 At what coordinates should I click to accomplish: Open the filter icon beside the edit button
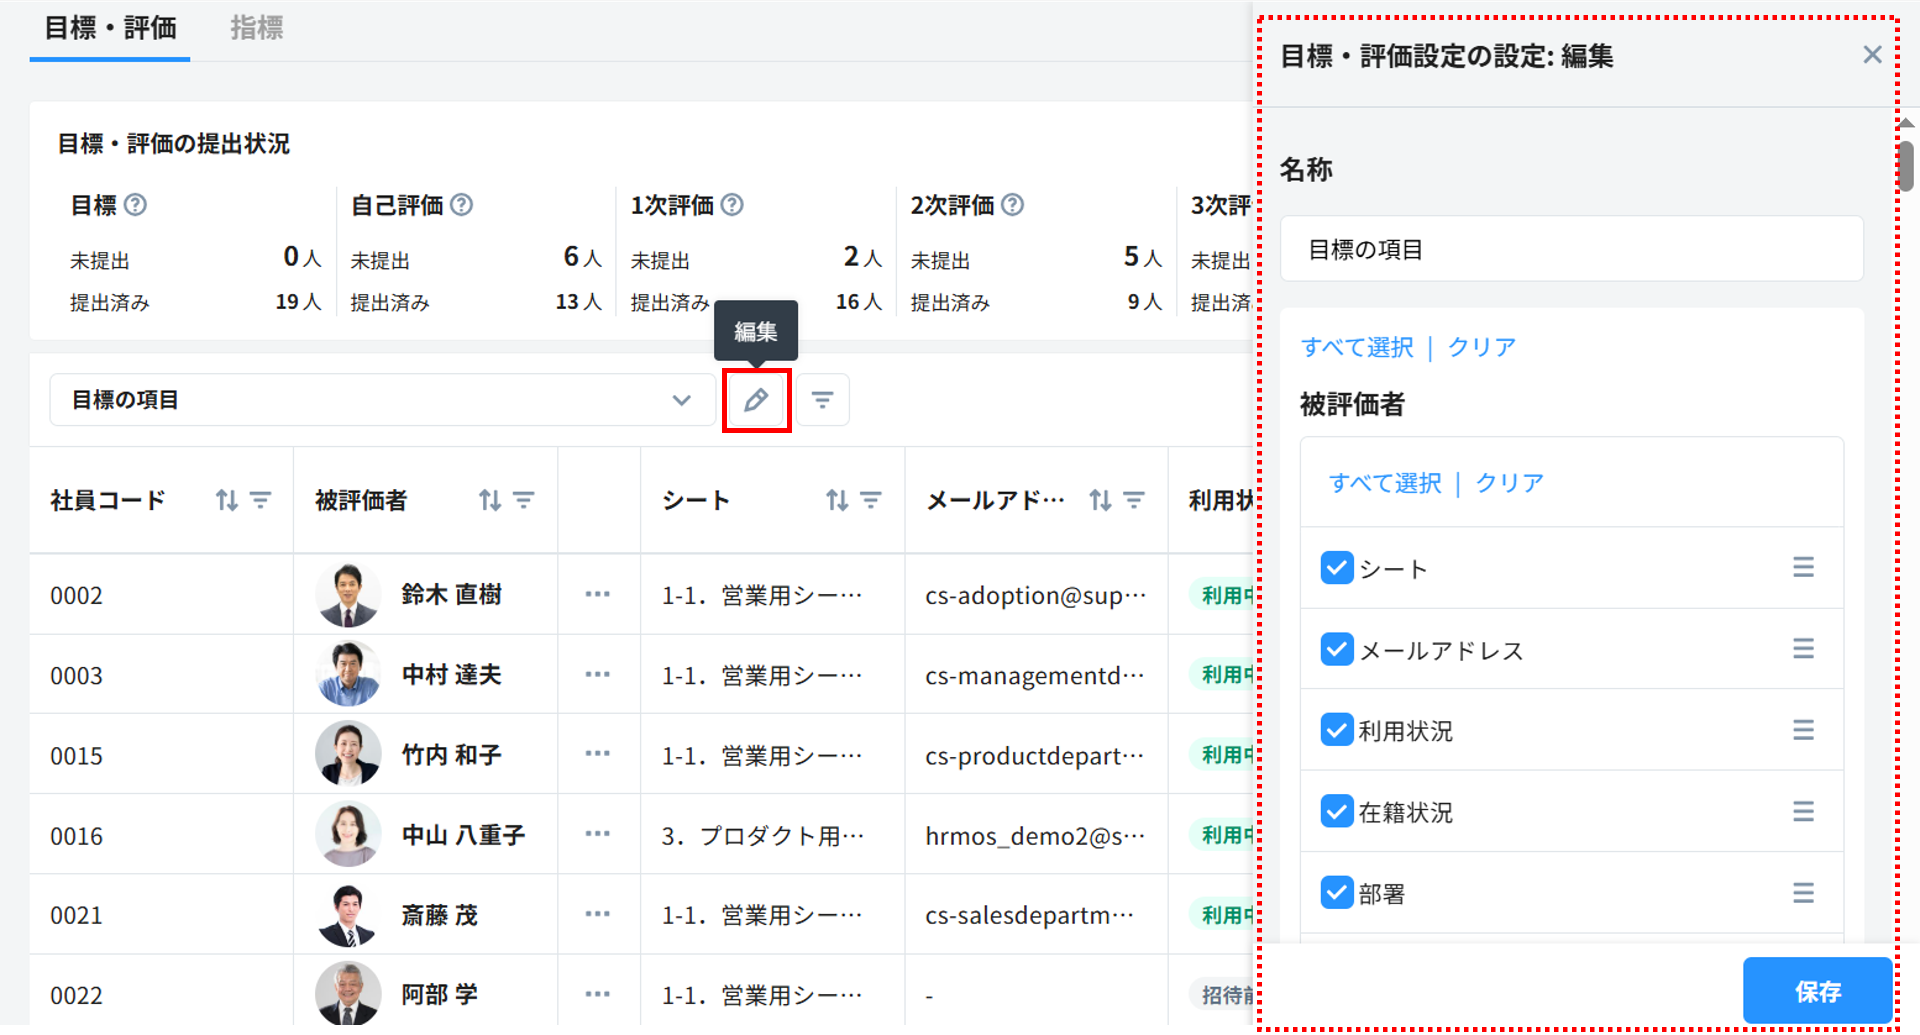(x=822, y=400)
